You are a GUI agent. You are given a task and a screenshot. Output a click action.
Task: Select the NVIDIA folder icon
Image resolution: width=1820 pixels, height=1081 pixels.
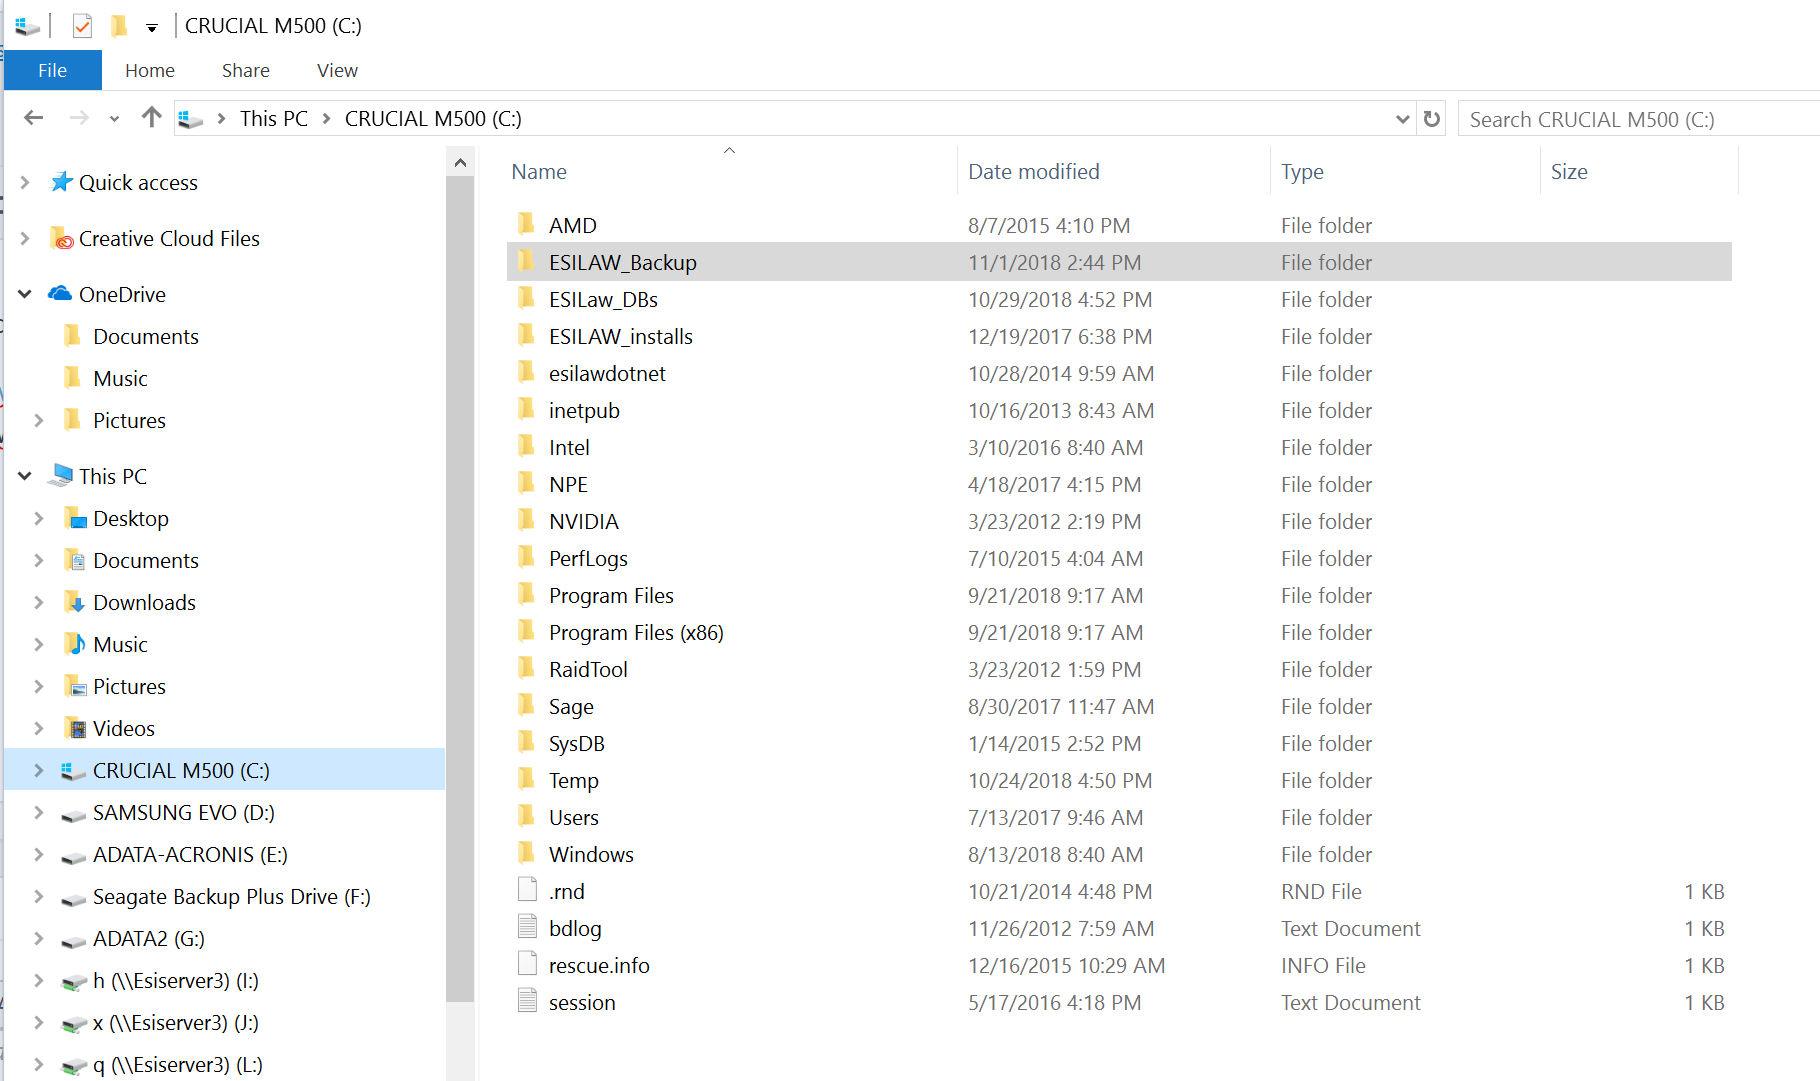tap(527, 520)
